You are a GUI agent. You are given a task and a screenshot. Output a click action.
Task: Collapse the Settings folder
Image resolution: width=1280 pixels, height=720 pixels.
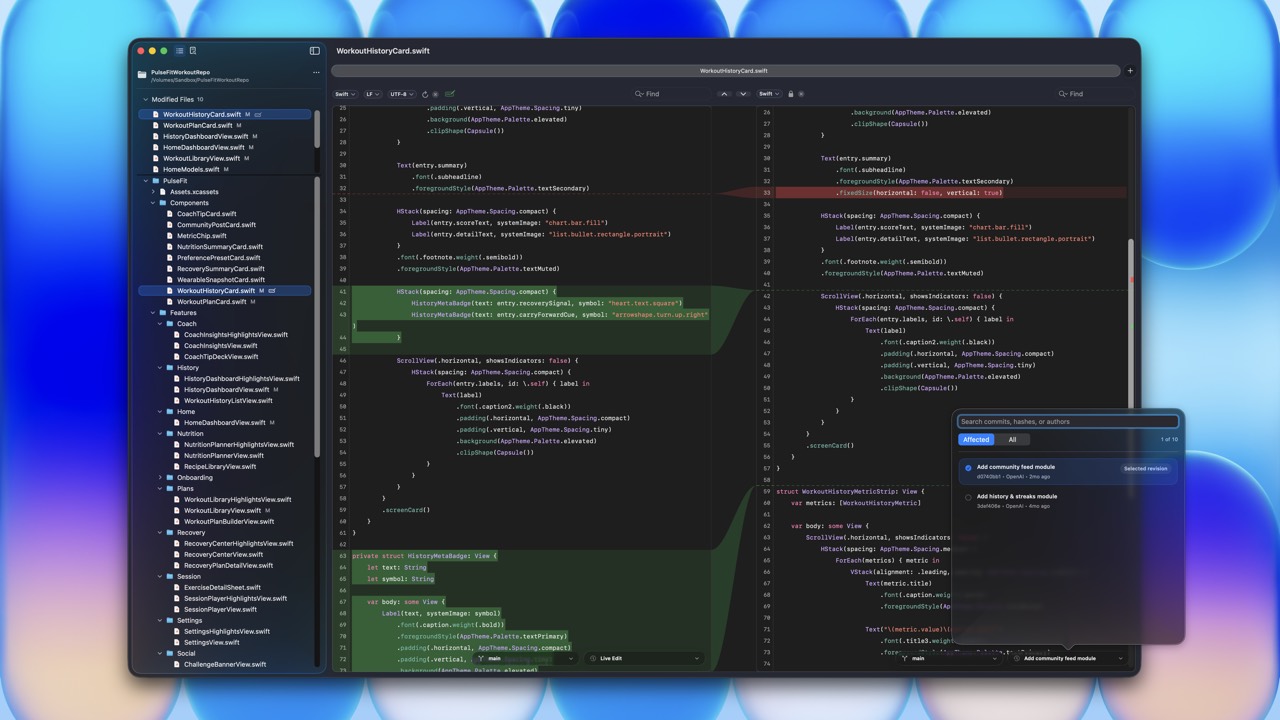point(160,621)
